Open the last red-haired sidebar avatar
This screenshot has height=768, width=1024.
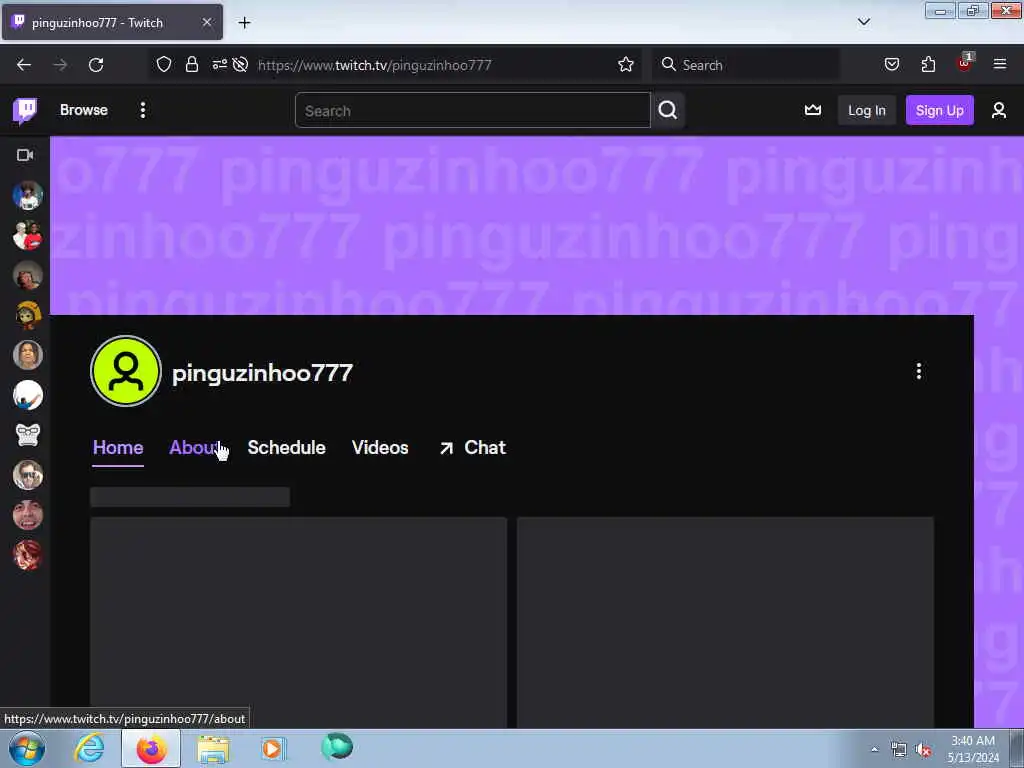(x=27, y=555)
